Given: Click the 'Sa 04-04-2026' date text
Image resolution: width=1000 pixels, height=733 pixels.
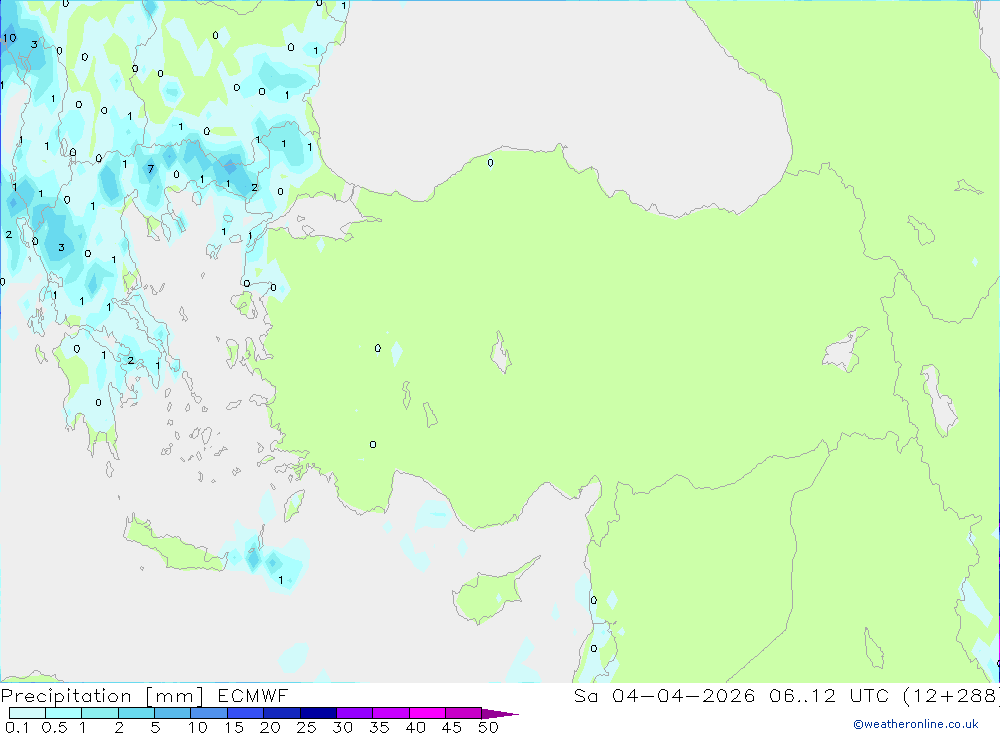Looking at the screenshot, I should coord(664,695).
